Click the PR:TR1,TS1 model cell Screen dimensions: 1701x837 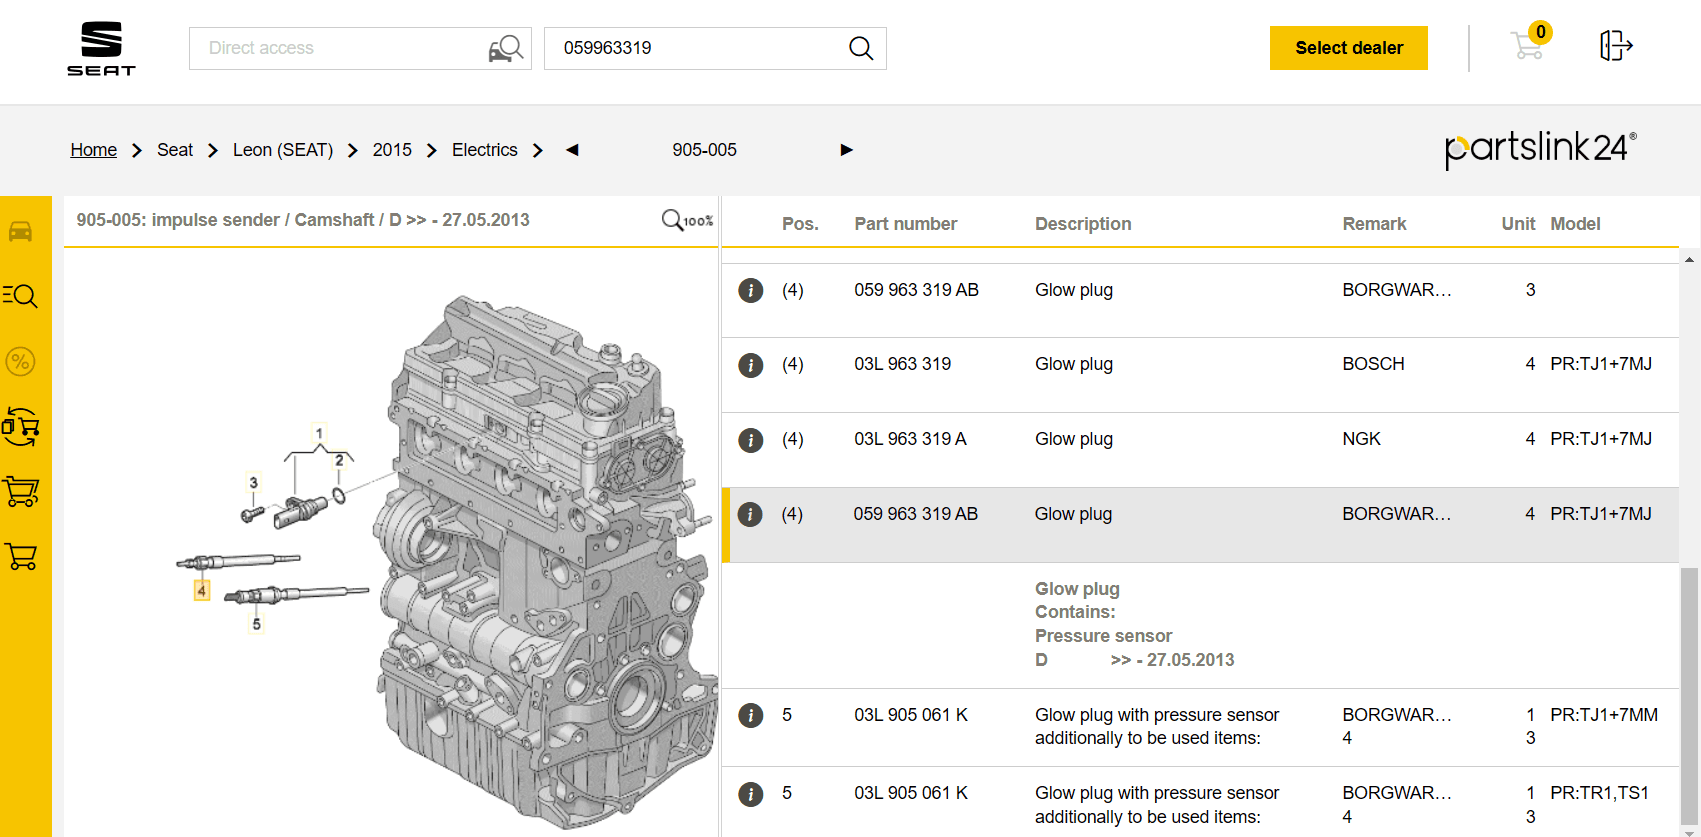[x=1599, y=793]
